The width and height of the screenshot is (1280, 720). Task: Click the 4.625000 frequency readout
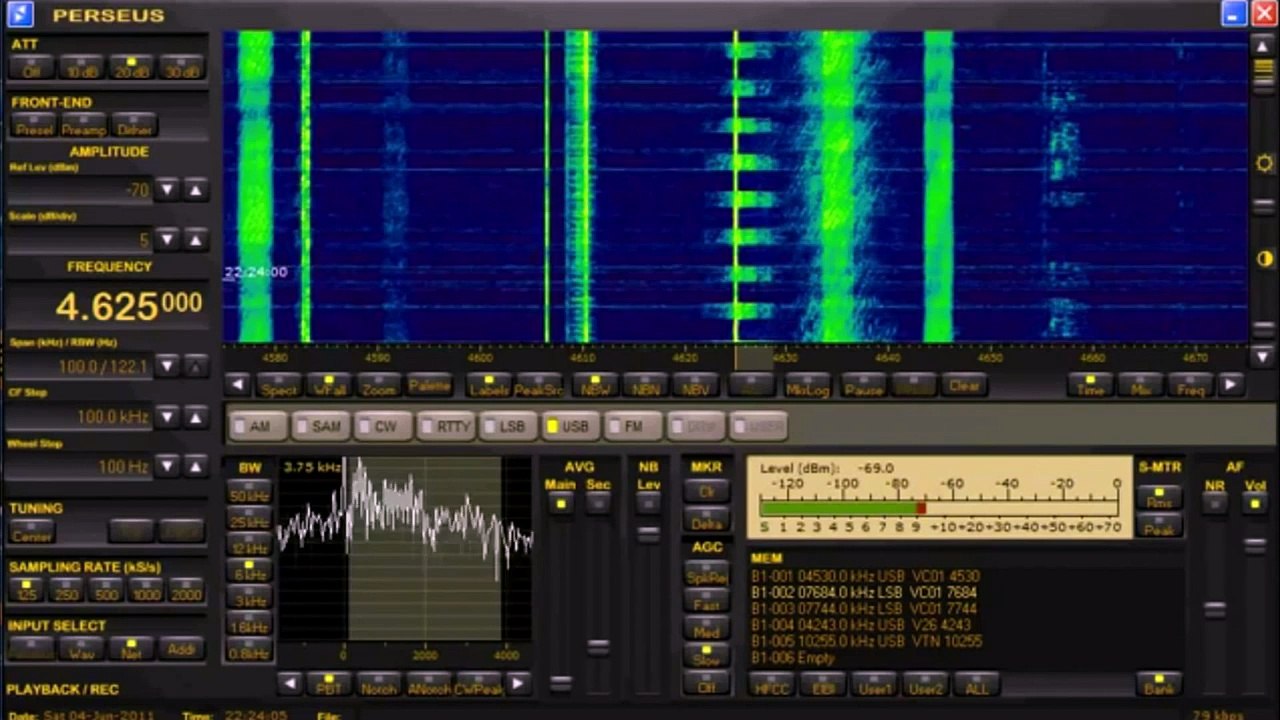pyautogui.click(x=128, y=306)
